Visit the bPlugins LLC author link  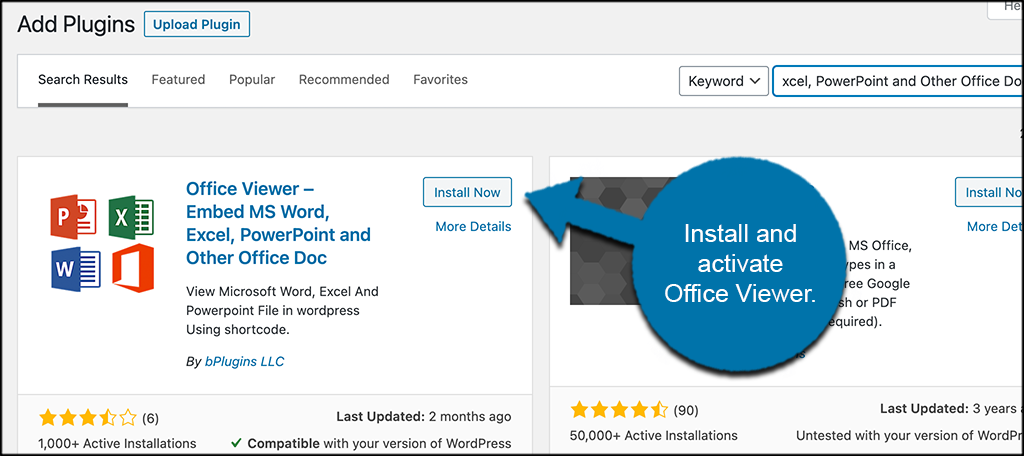tap(245, 361)
